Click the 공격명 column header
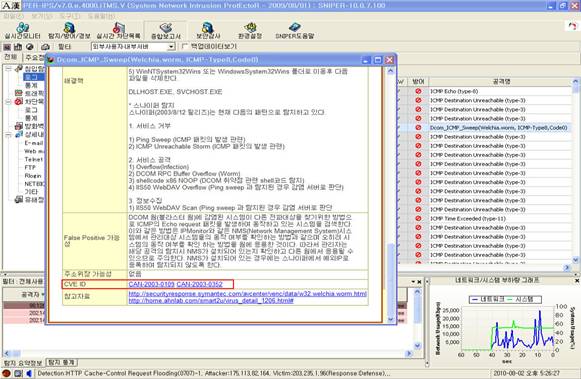 point(501,82)
